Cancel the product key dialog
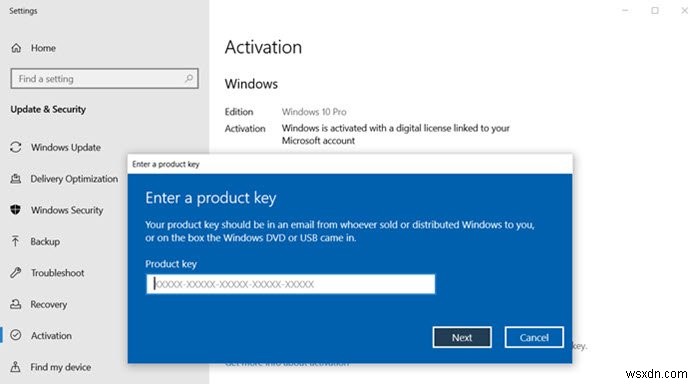 pyautogui.click(x=534, y=337)
